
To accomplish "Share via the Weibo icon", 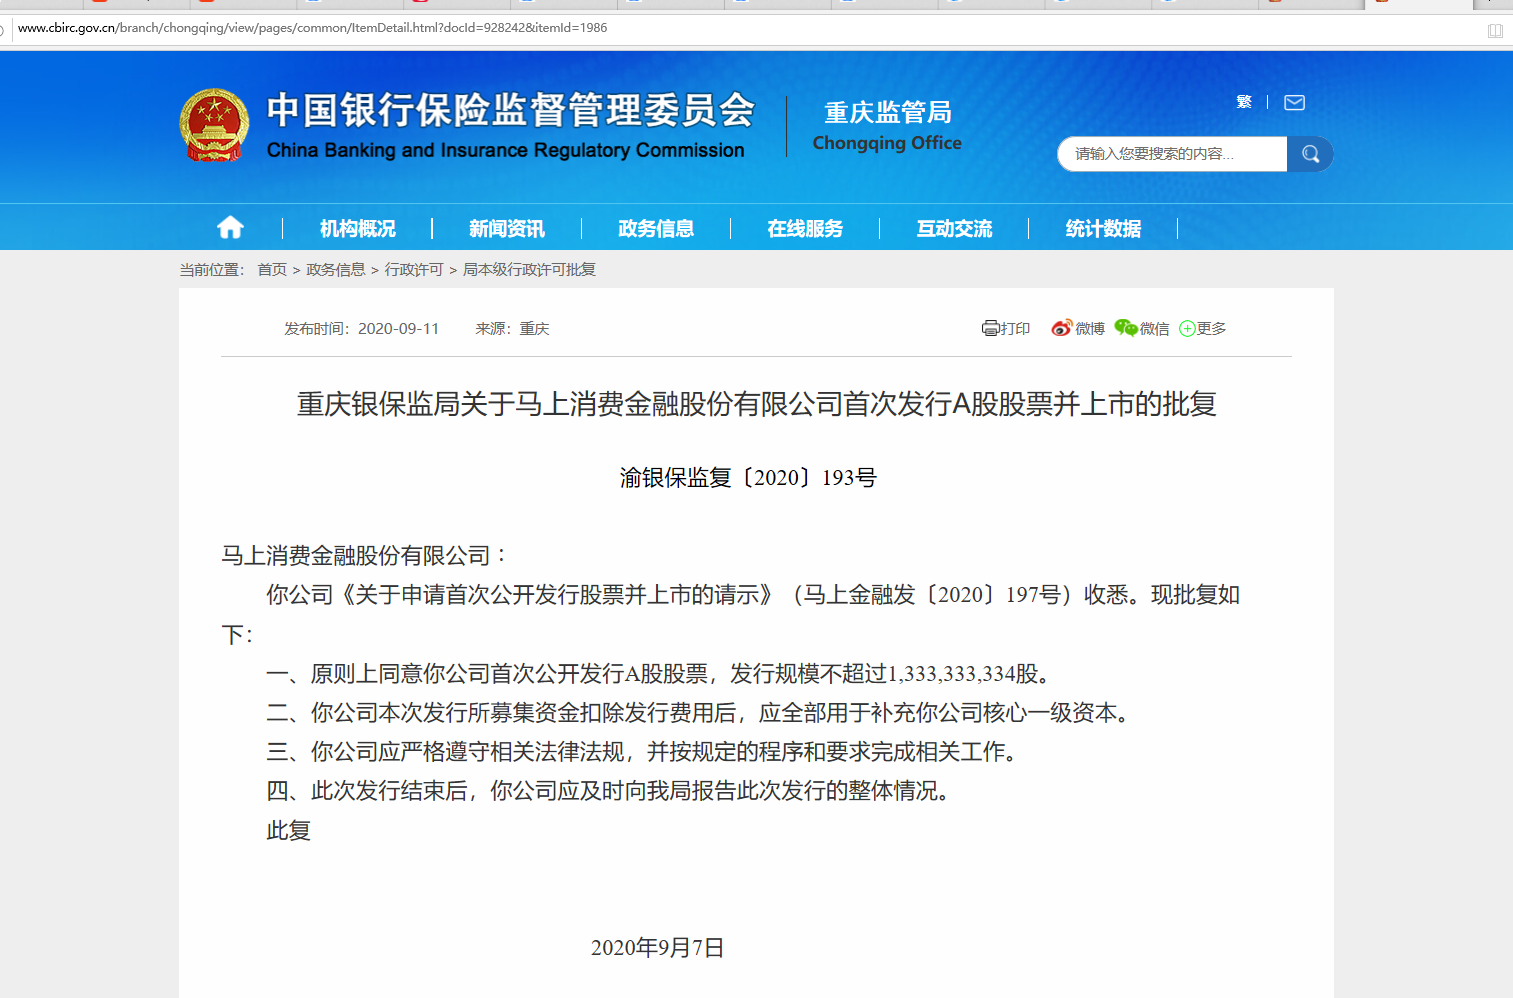I will pyautogui.click(x=1062, y=328).
